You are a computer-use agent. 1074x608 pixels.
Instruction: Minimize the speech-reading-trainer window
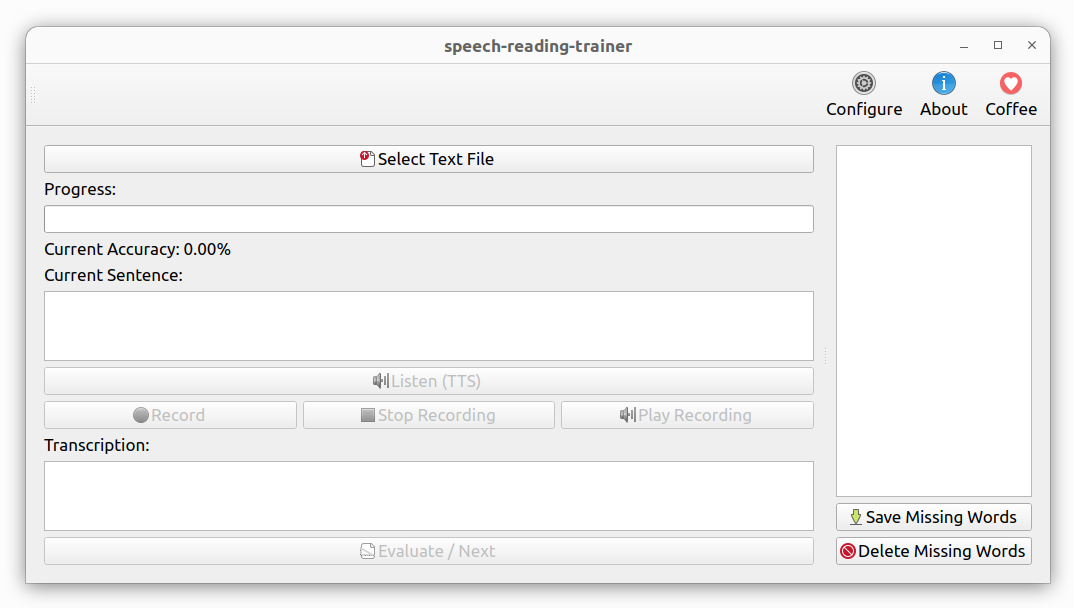click(x=964, y=45)
